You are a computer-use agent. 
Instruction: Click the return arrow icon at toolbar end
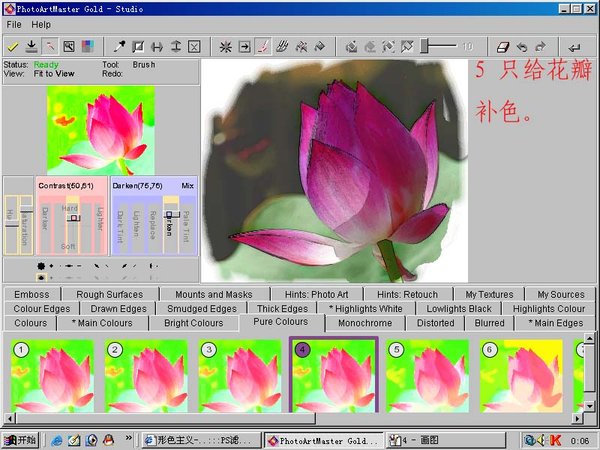pyautogui.click(x=574, y=46)
